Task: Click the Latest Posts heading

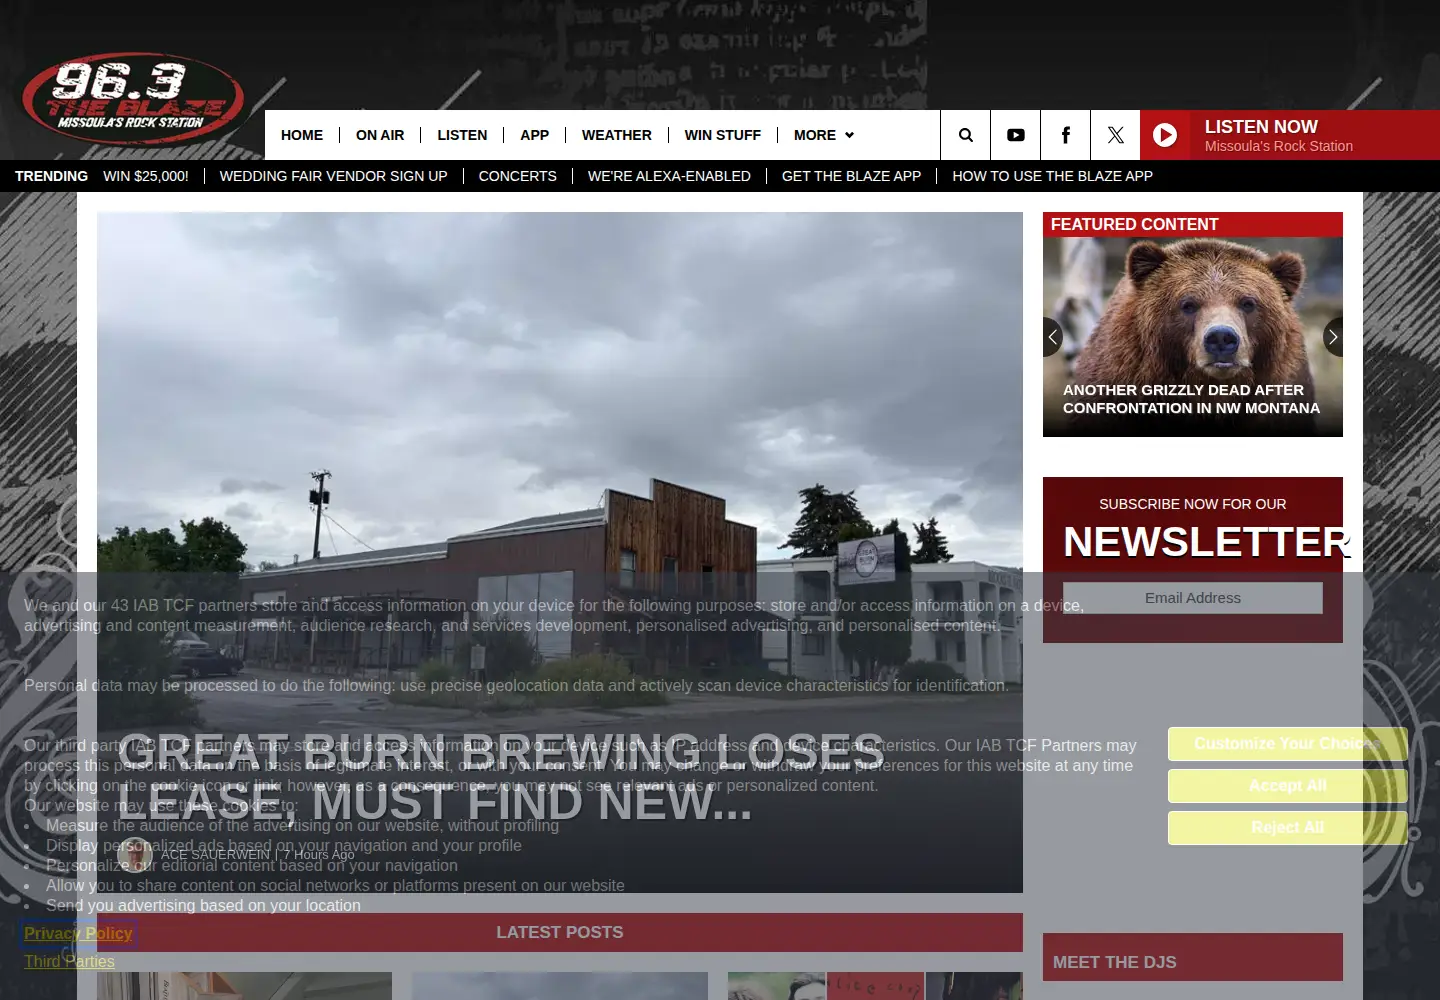Action: pos(560,932)
